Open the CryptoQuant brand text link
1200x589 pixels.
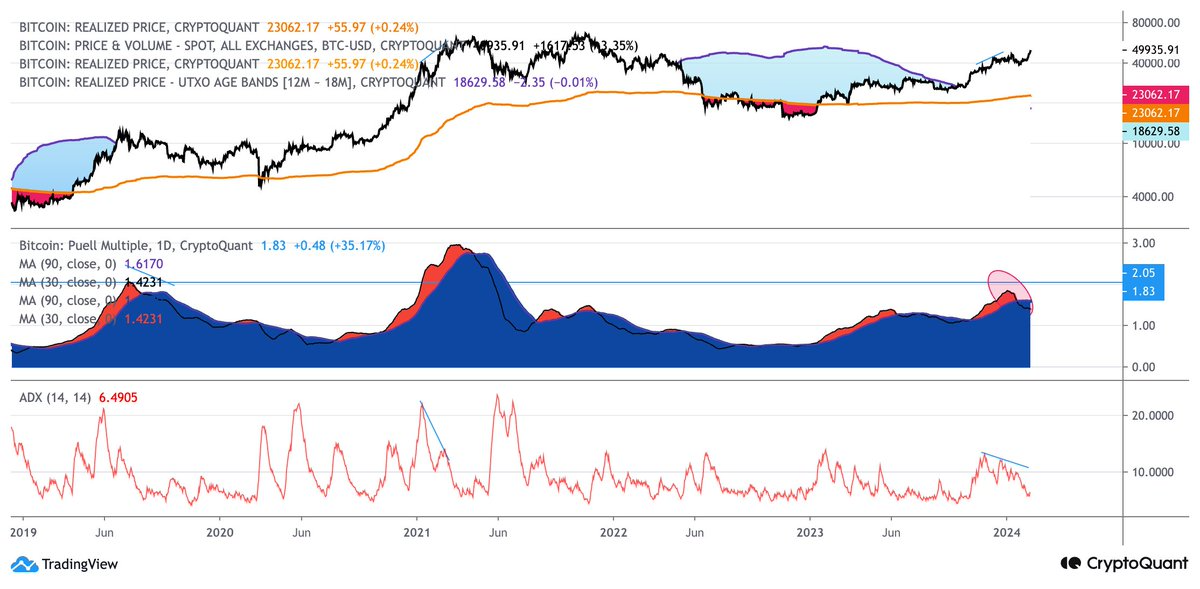pos(1134,564)
